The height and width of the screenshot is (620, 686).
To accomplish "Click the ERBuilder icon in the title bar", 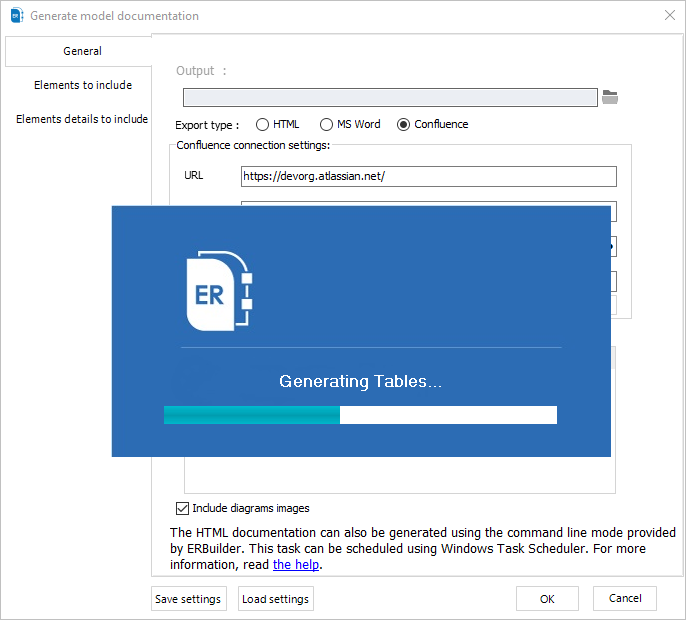I will 17,16.
